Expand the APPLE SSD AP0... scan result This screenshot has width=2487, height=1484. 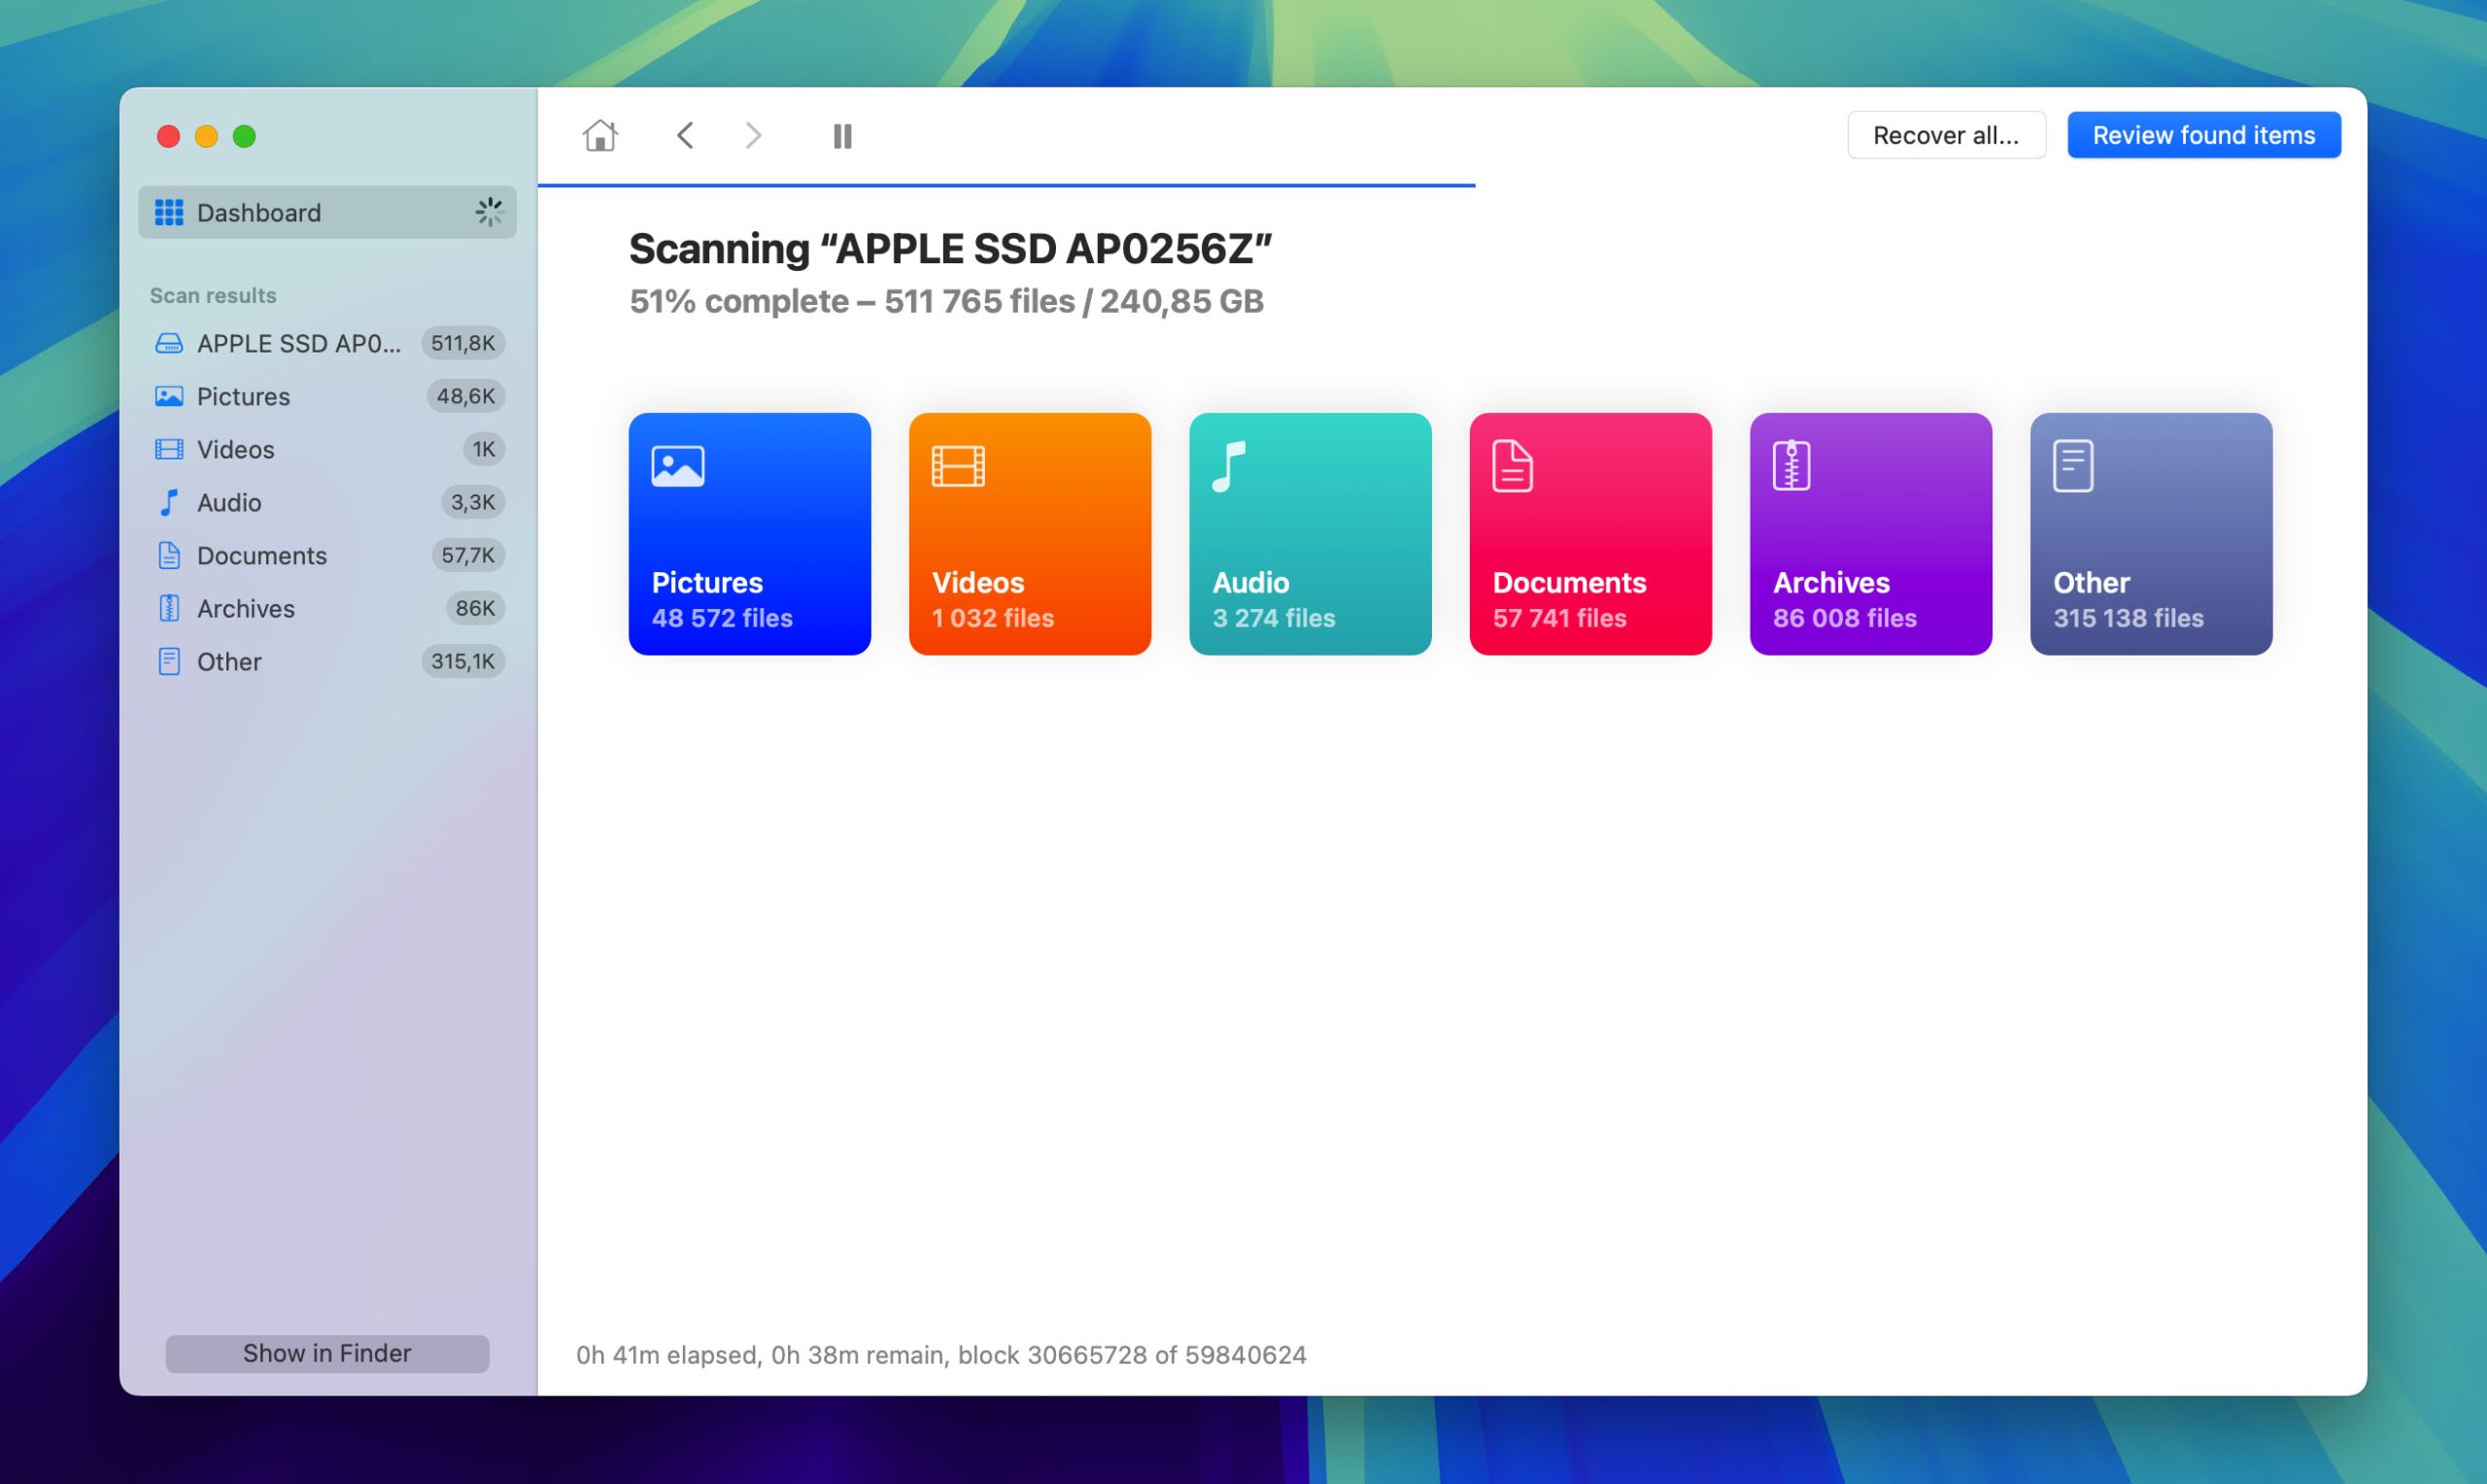pyautogui.click(x=300, y=341)
